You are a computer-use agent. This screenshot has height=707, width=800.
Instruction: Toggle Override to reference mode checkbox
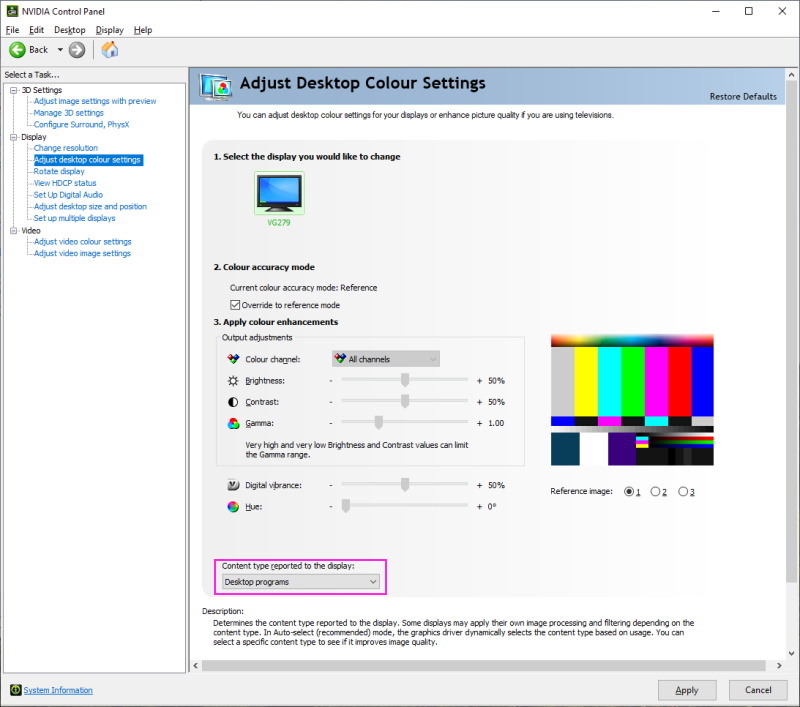235,305
